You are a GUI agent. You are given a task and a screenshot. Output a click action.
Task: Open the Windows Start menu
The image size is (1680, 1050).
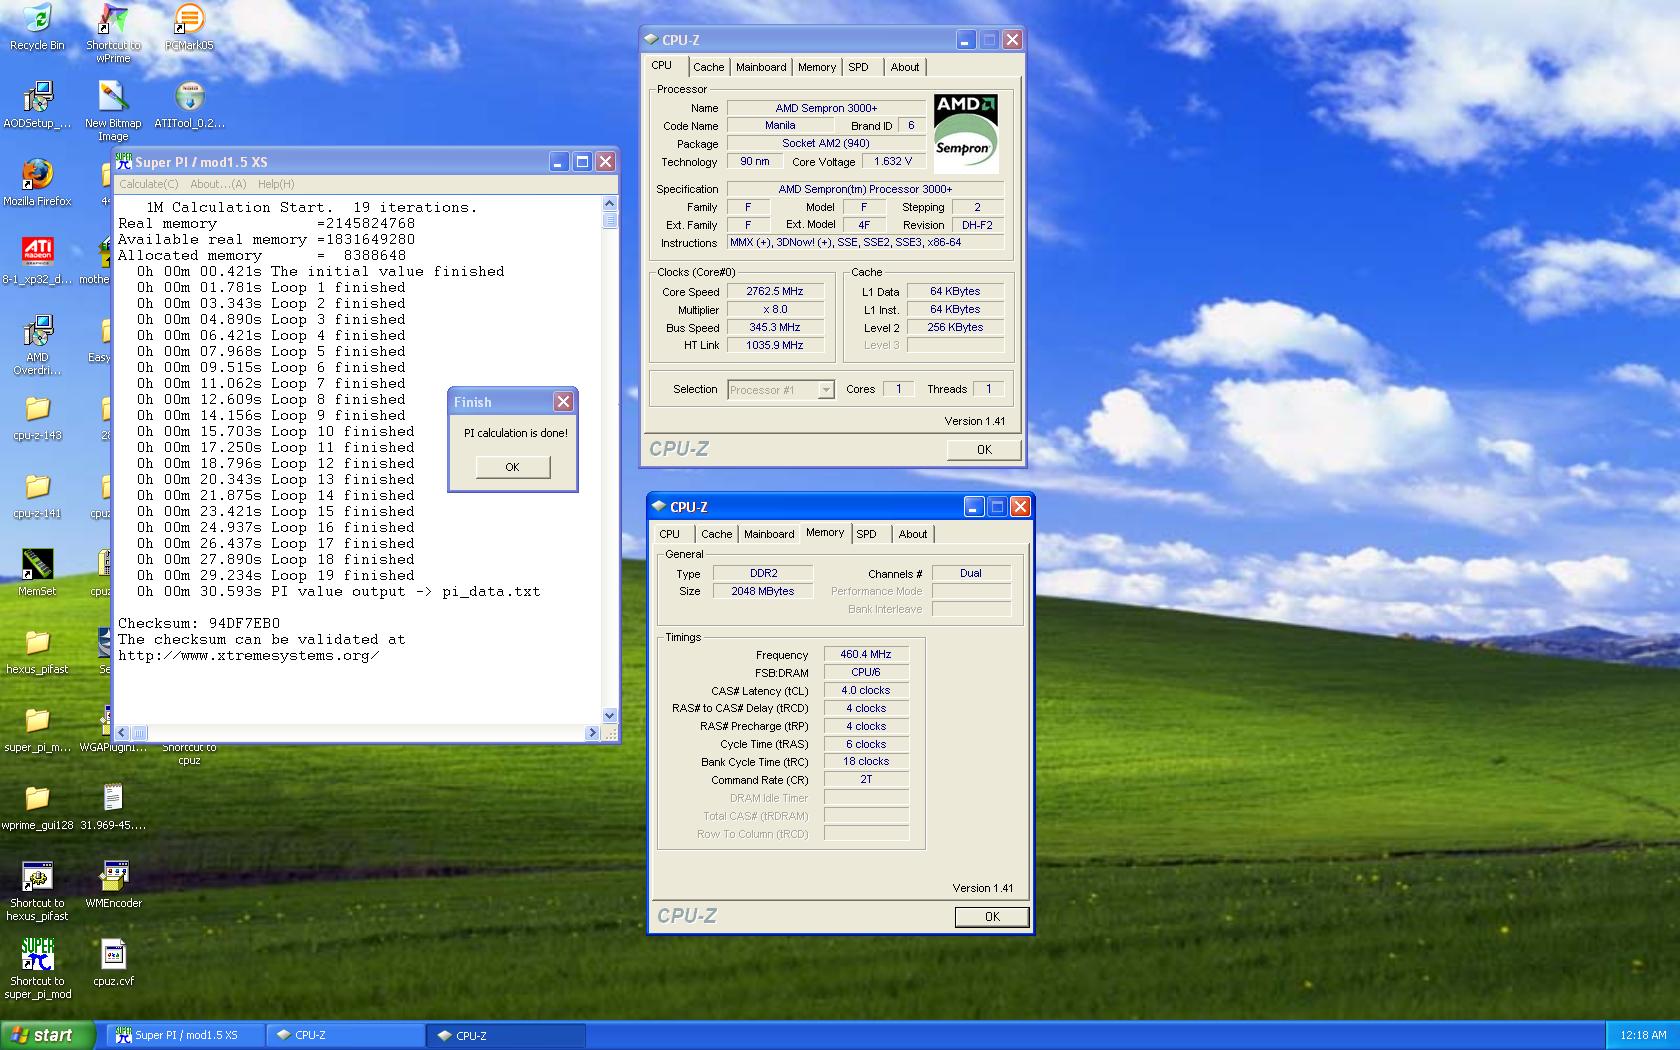click(48, 1035)
